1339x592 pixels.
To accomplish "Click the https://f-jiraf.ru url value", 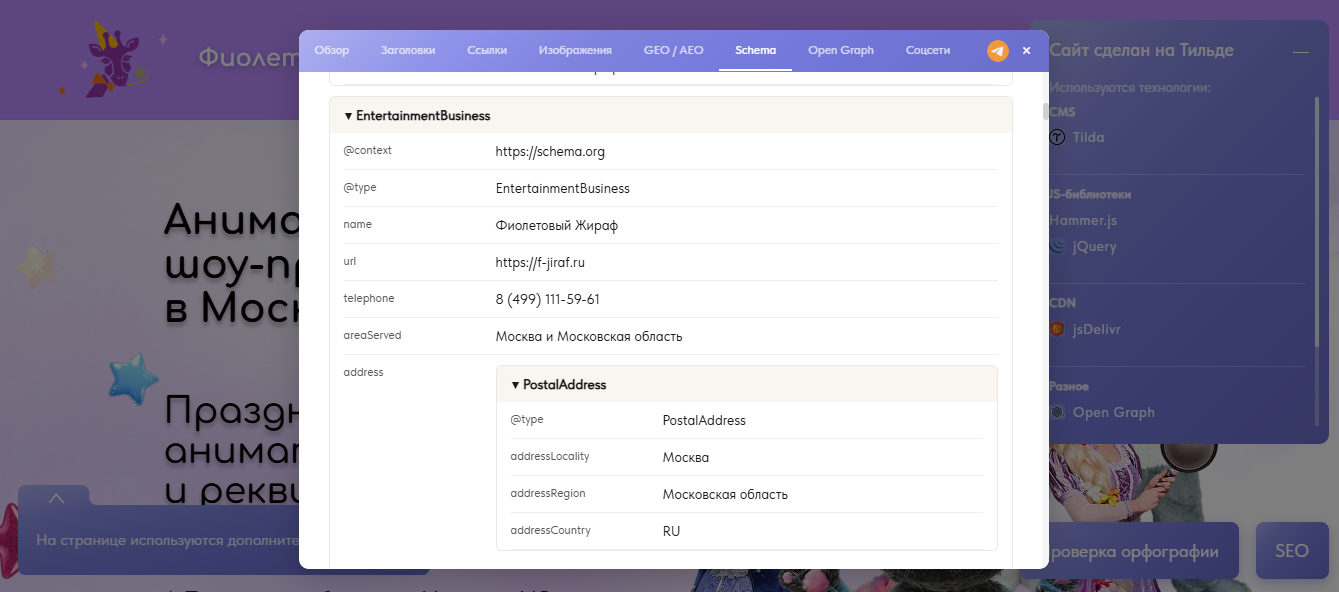I will click(x=540, y=263).
